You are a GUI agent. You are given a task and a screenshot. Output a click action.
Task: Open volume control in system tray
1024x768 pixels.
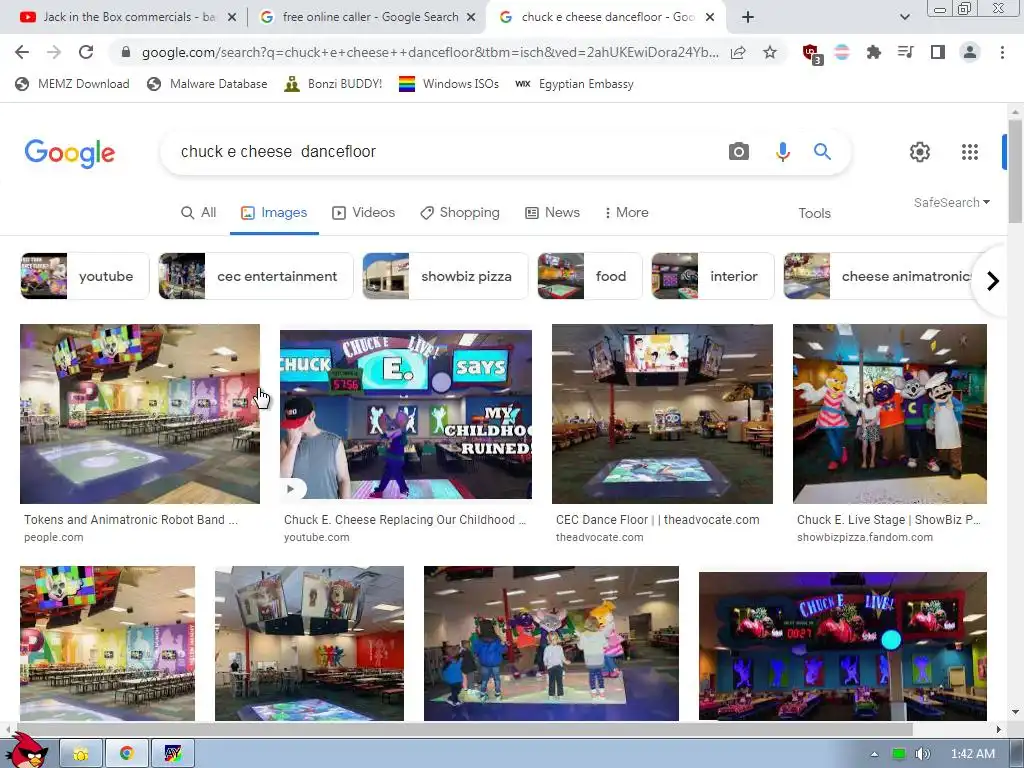coord(923,754)
